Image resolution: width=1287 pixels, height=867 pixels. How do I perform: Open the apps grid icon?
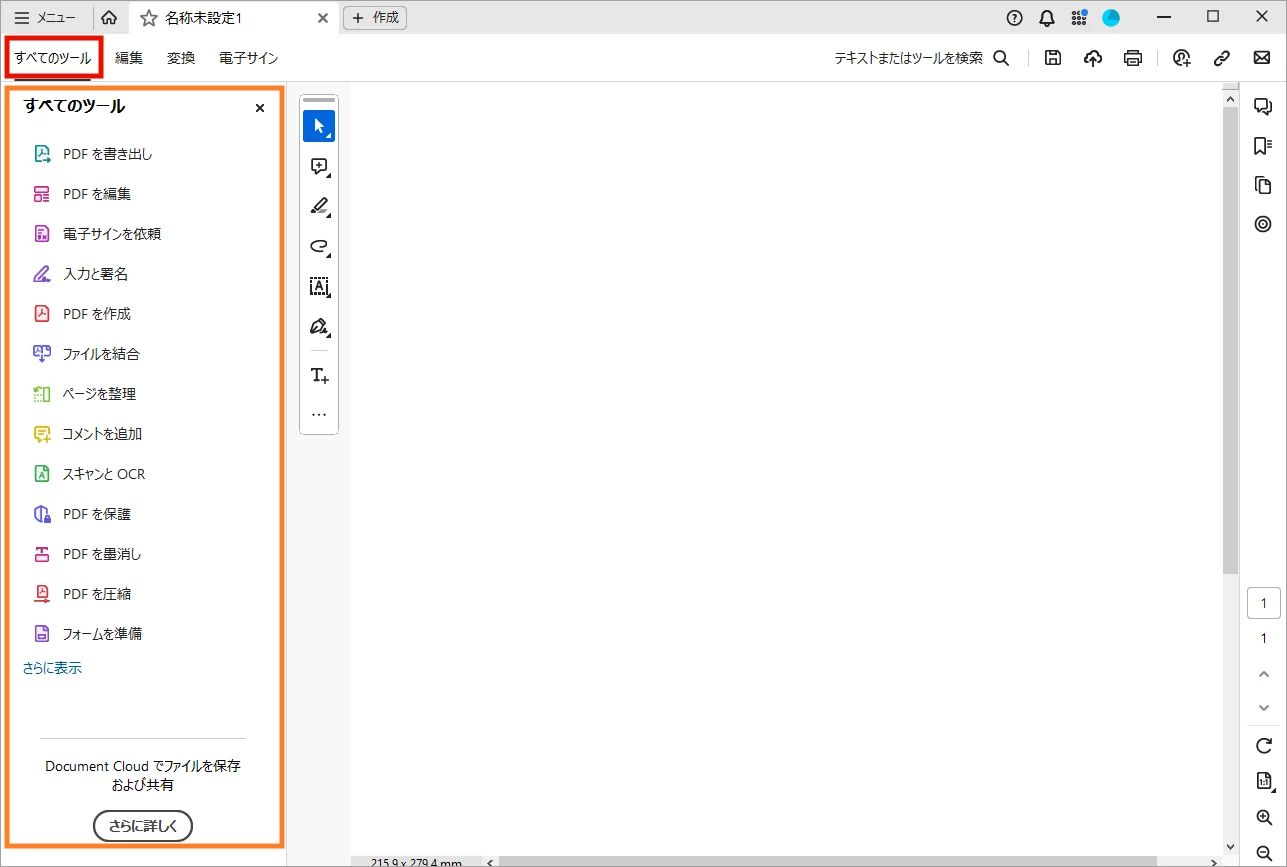point(1079,18)
